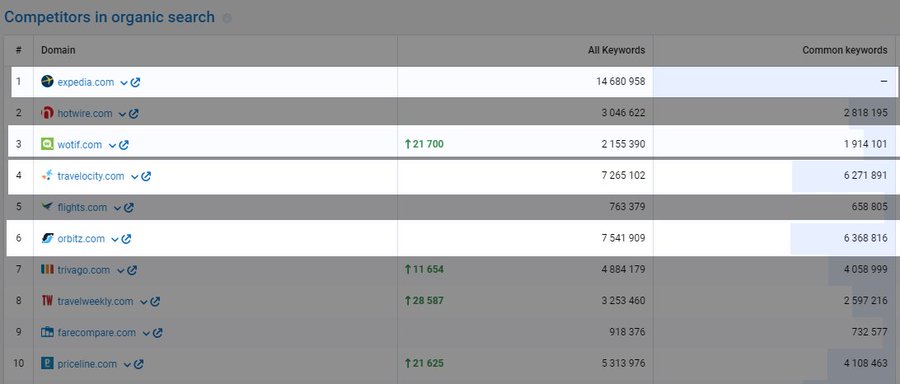The width and height of the screenshot is (900, 384).
Task: Open the travelocity.com domain link
Action: click(x=91, y=176)
